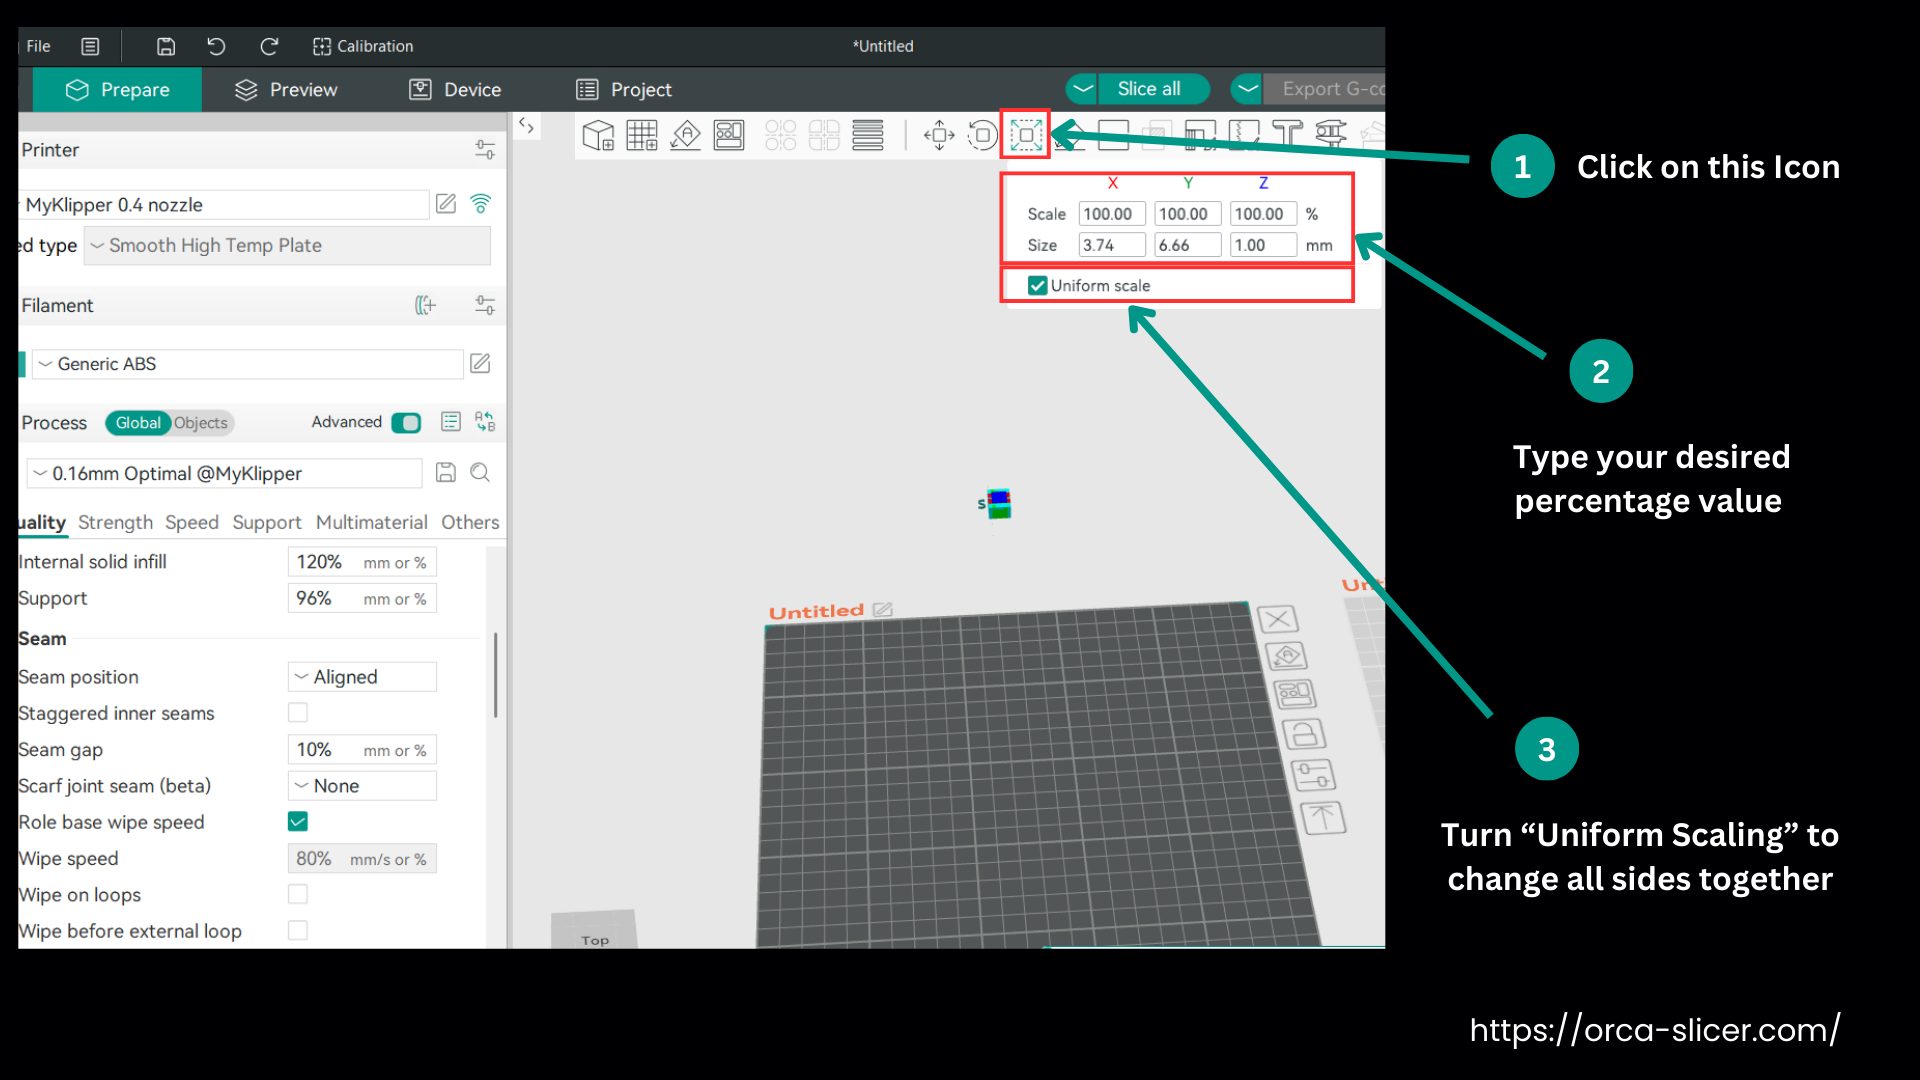Click the Add object cube icon
Viewport: 1920px width, 1080px height.
(598, 135)
